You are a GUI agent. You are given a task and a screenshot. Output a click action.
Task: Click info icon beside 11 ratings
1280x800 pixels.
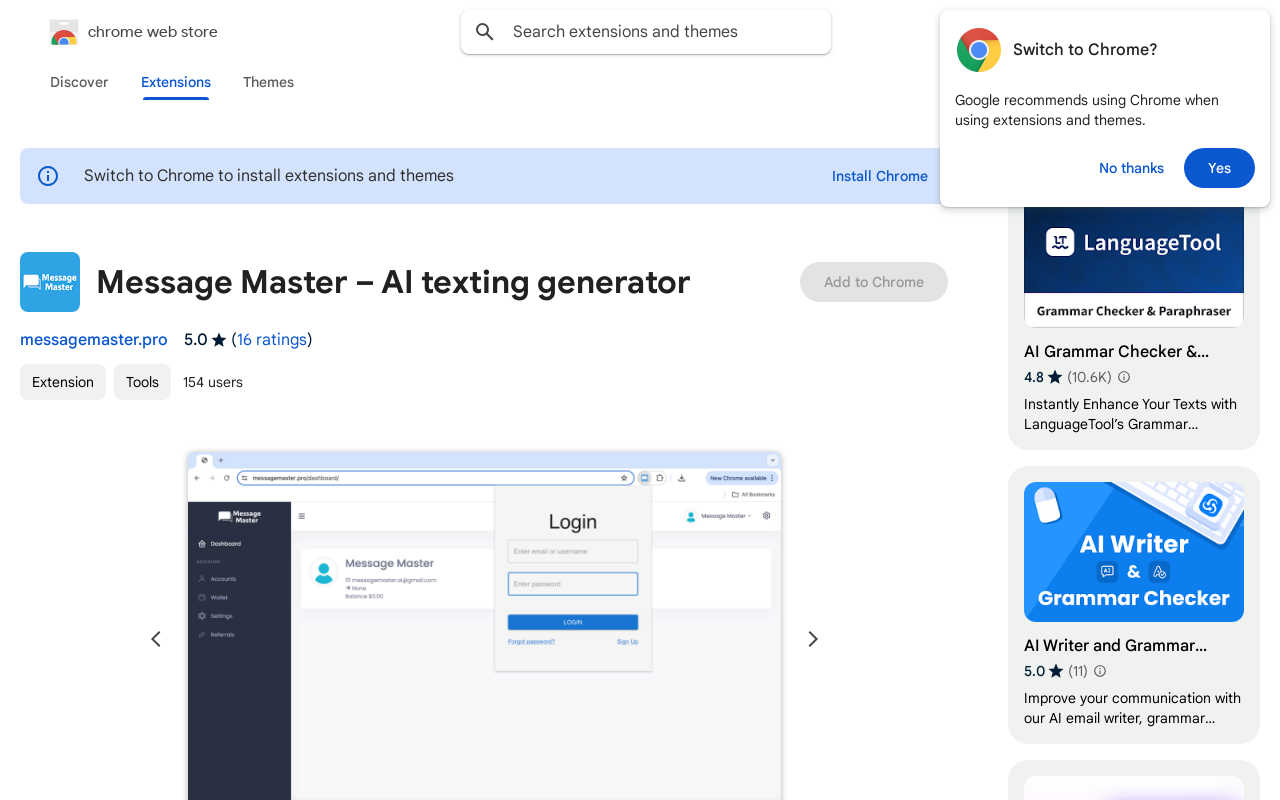(x=1100, y=671)
